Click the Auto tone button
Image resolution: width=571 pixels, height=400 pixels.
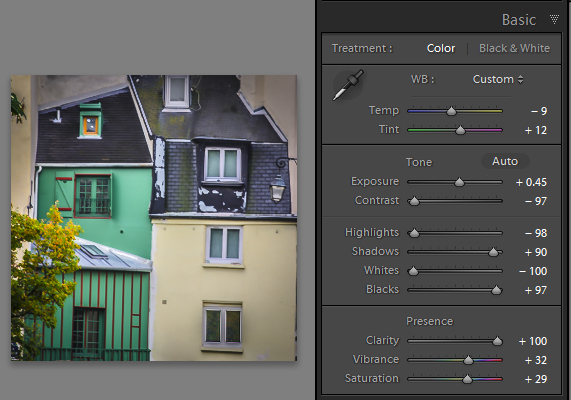tap(505, 161)
